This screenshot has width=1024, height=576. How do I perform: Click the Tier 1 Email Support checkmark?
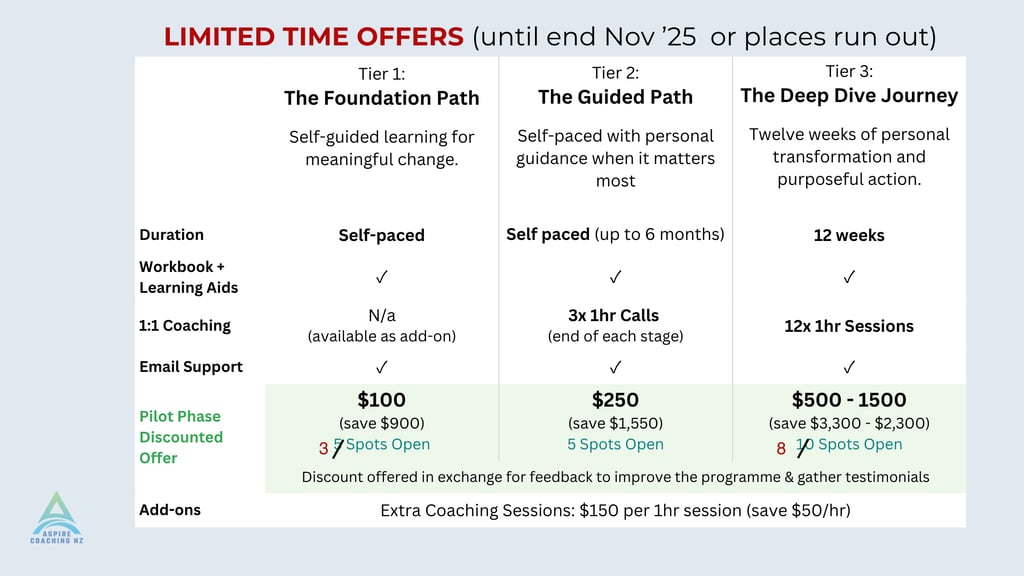381,367
